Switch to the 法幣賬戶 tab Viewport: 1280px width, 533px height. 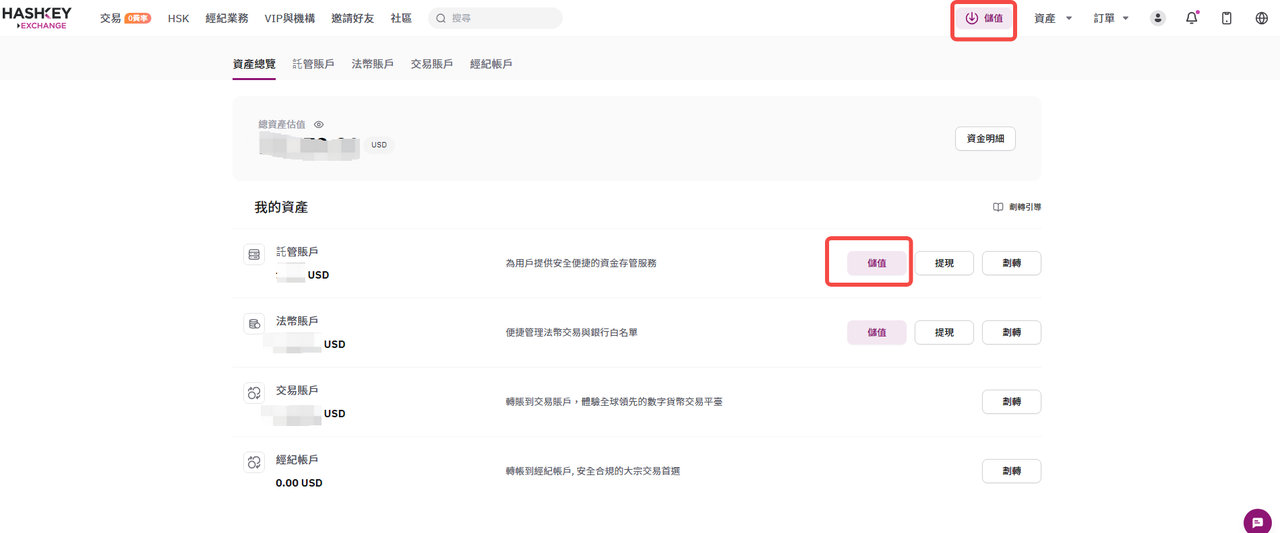[x=372, y=64]
